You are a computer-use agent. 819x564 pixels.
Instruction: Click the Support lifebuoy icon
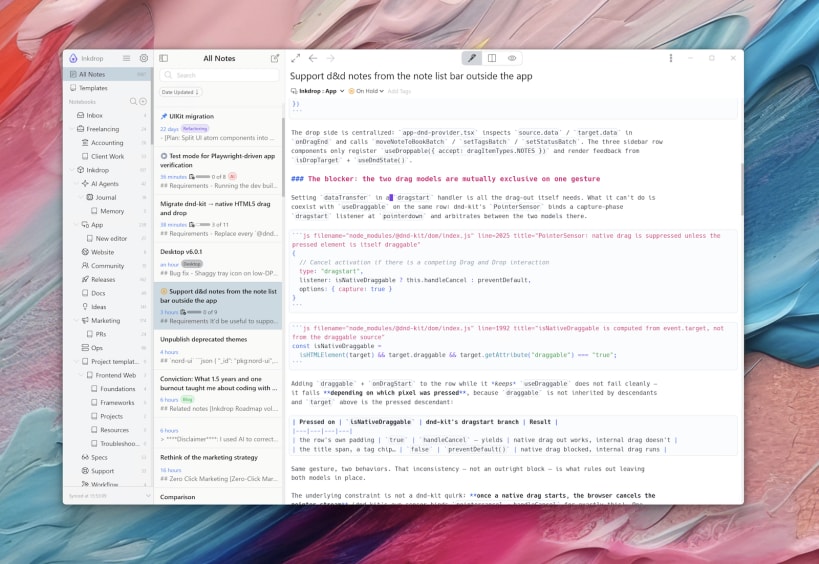click(x=85, y=471)
